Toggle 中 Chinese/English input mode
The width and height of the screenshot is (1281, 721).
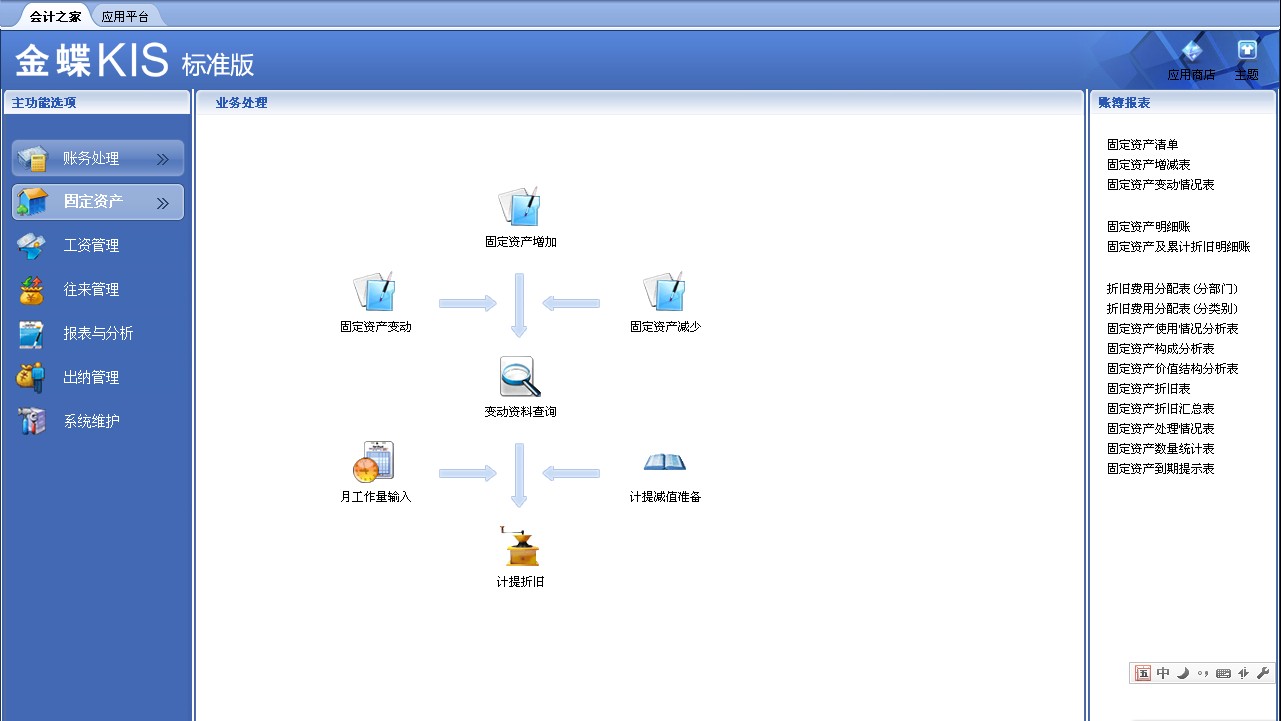1163,673
